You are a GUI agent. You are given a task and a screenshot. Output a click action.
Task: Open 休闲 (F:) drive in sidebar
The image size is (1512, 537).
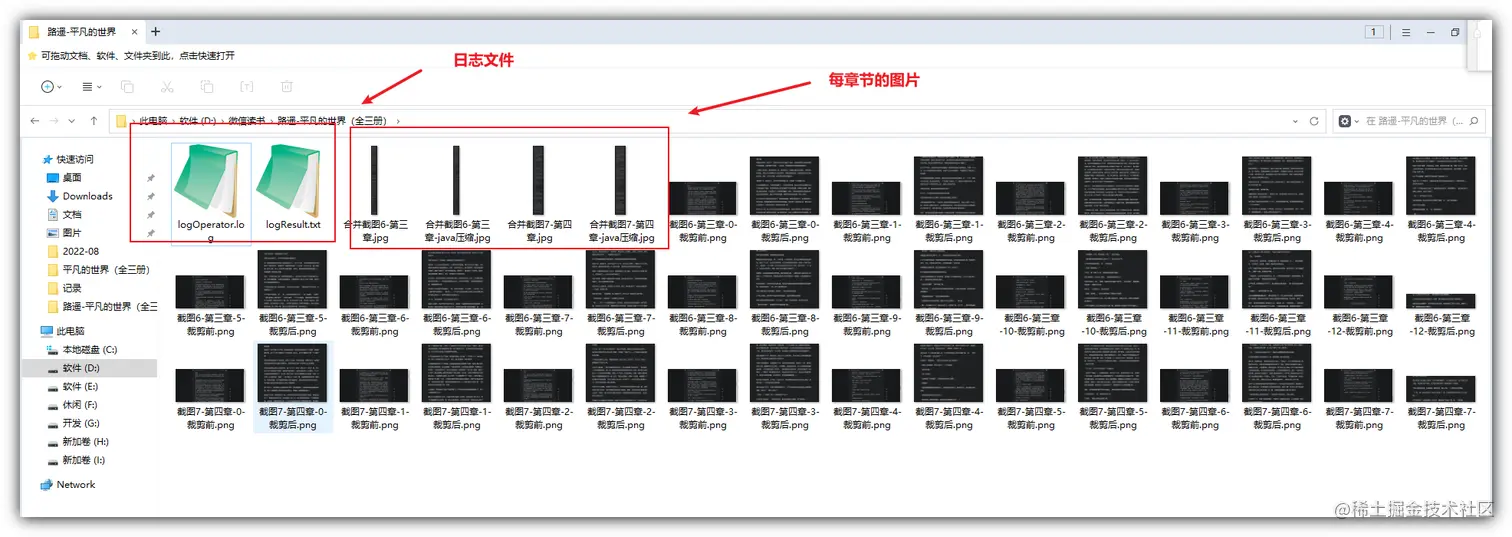(x=73, y=405)
